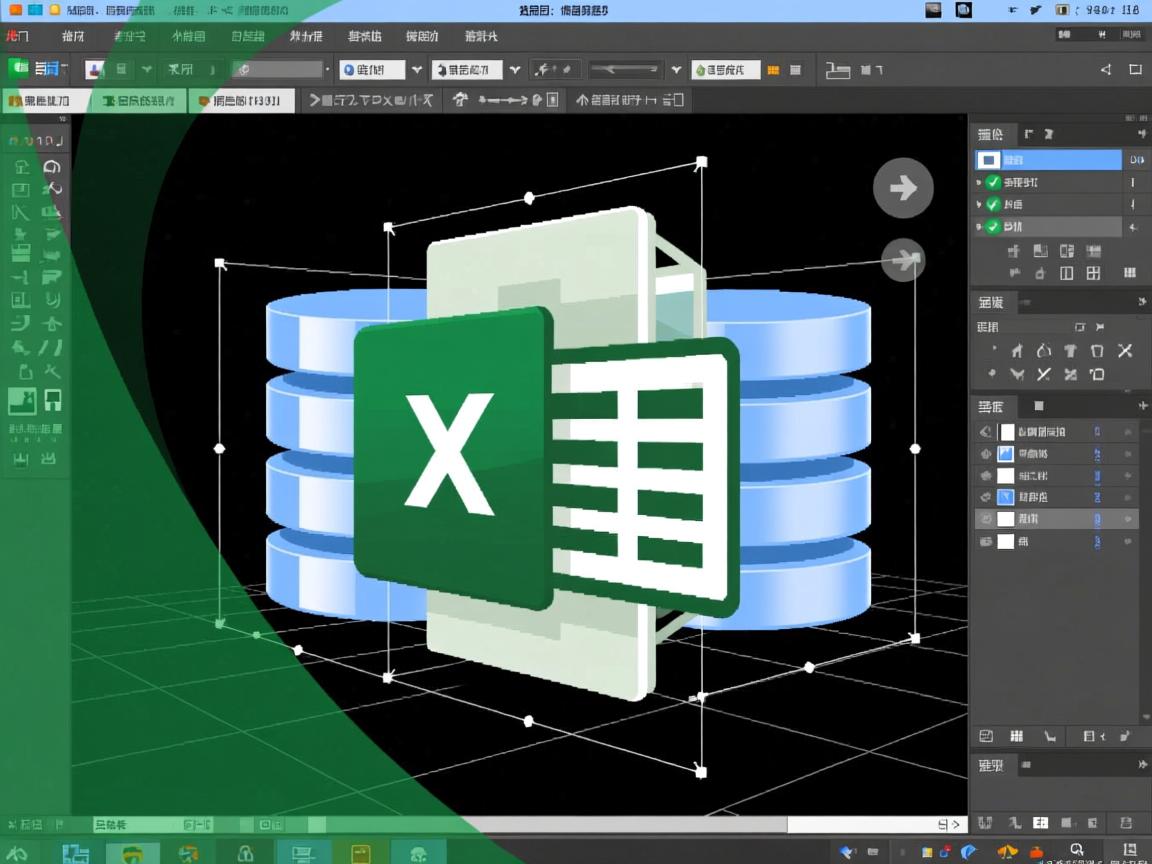The image size is (1152, 864).
Task: Open dropdown arrow right of the second white combo box
Action: pyautogui.click(x=515, y=70)
